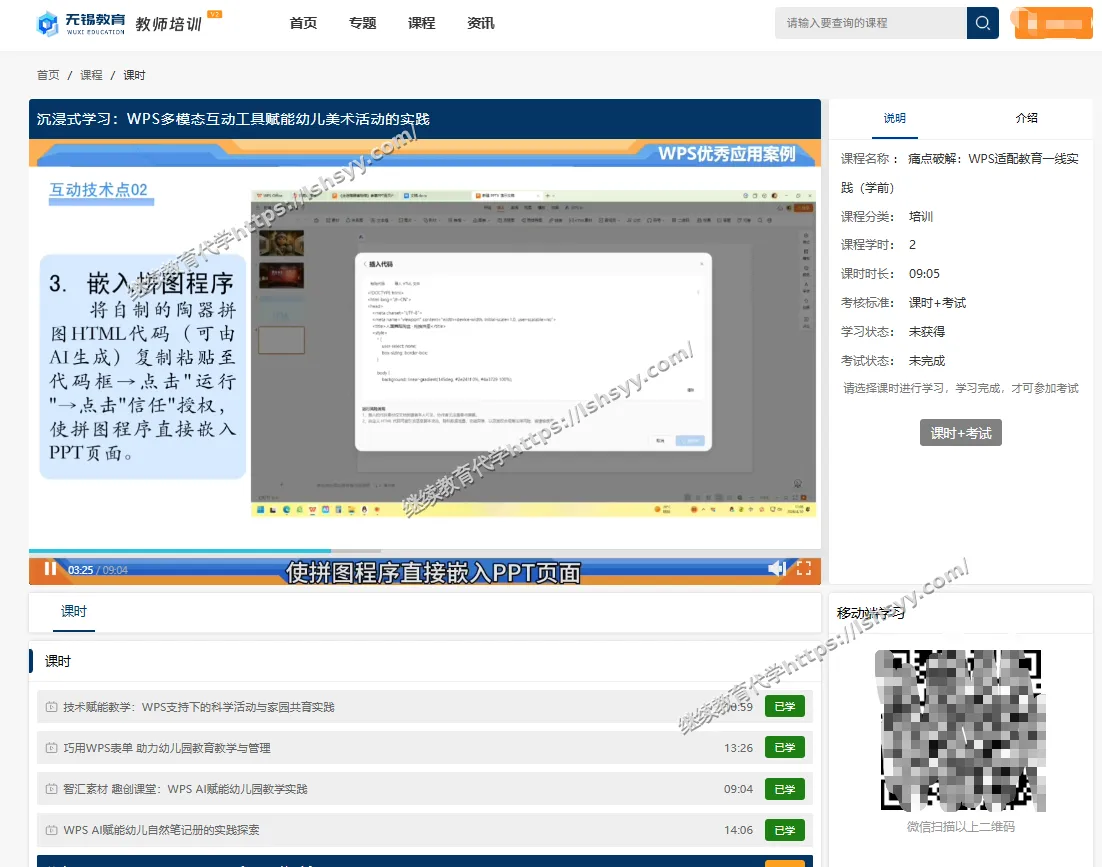Seek the video progress bar
This screenshot has height=867, width=1102.
(424, 551)
